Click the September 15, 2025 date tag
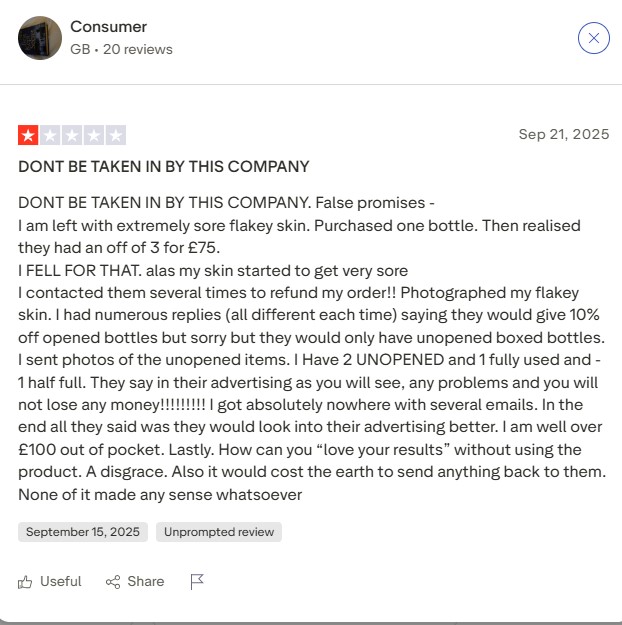Screen dimensions: 622x625 tap(83, 532)
